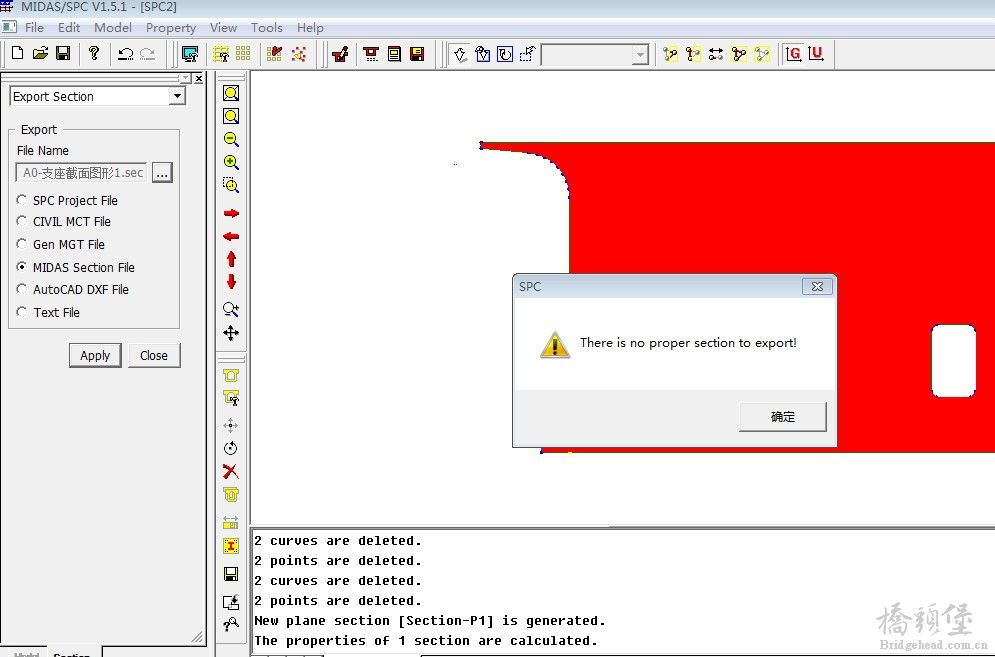Click the rotate icon in the vertical toolbar

231,448
